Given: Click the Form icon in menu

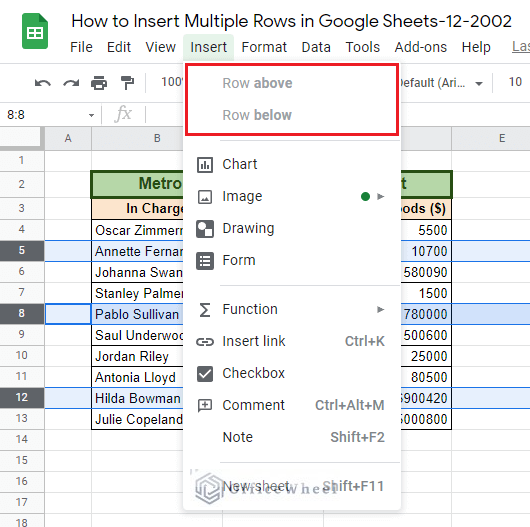Looking at the screenshot, I should point(205,261).
